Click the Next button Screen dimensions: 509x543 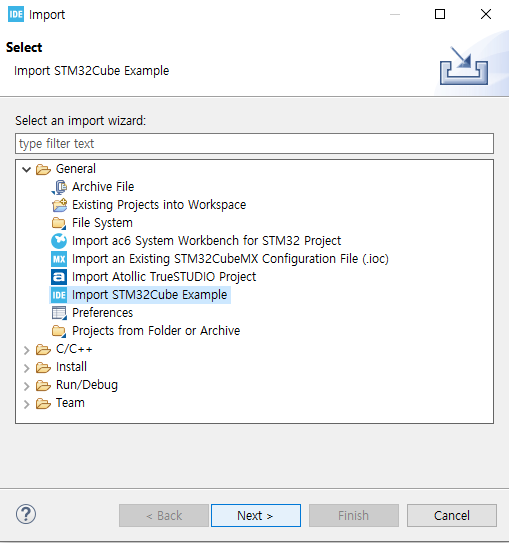click(x=256, y=516)
